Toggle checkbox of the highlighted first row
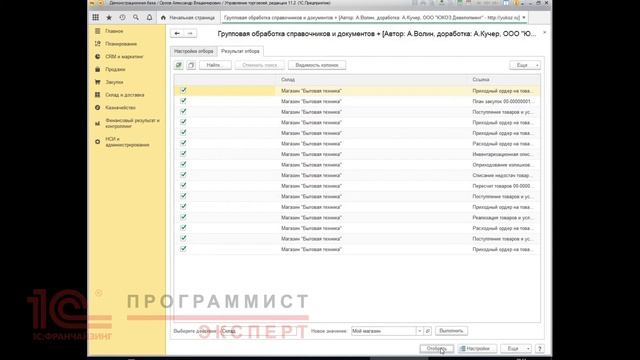The width and height of the screenshot is (640, 360). point(183,90)
